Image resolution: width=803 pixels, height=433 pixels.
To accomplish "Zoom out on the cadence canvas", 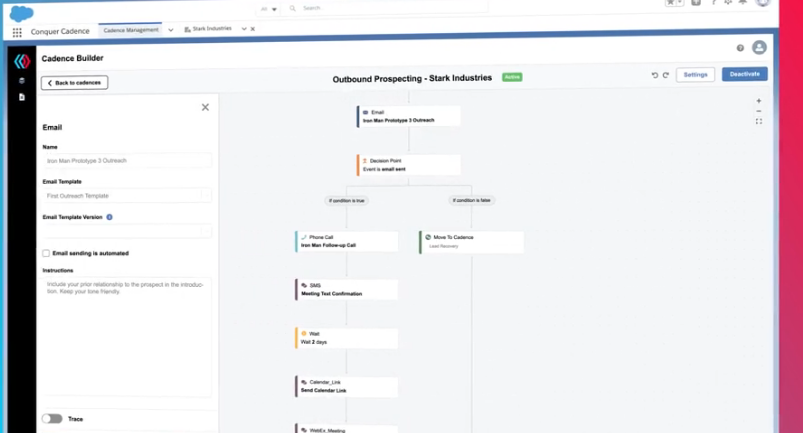I will pos(759,111).
